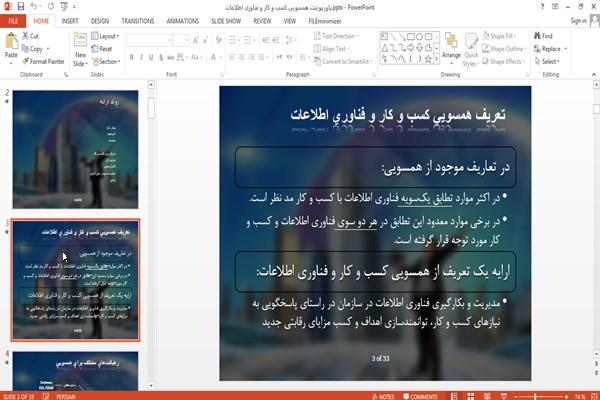
Task: Open the Layout dropdown
Action: pos(105,36)
